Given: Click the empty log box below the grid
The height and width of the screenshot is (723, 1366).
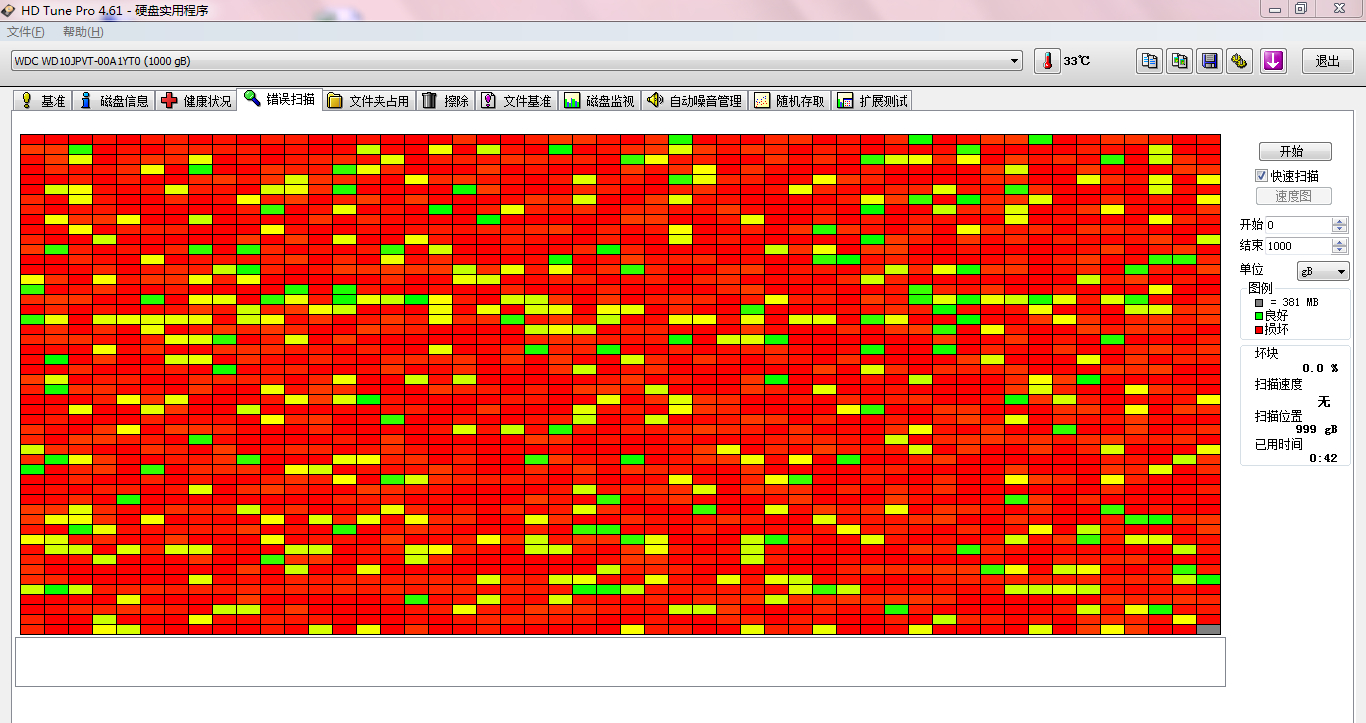Looking at the screenshot, I should tap(620, 662).
